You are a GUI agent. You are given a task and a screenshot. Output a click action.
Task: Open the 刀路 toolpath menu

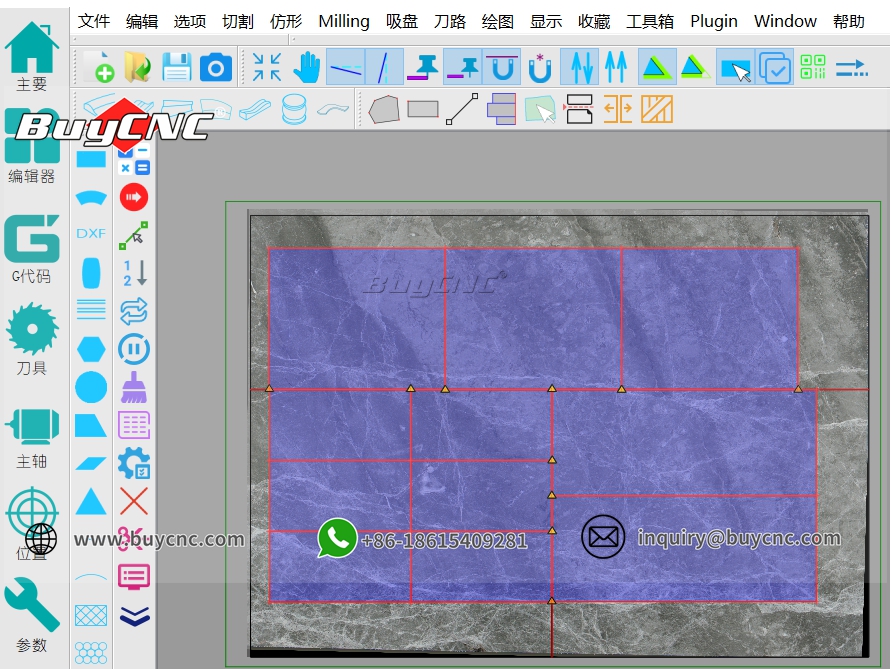(x=450, y=21)
